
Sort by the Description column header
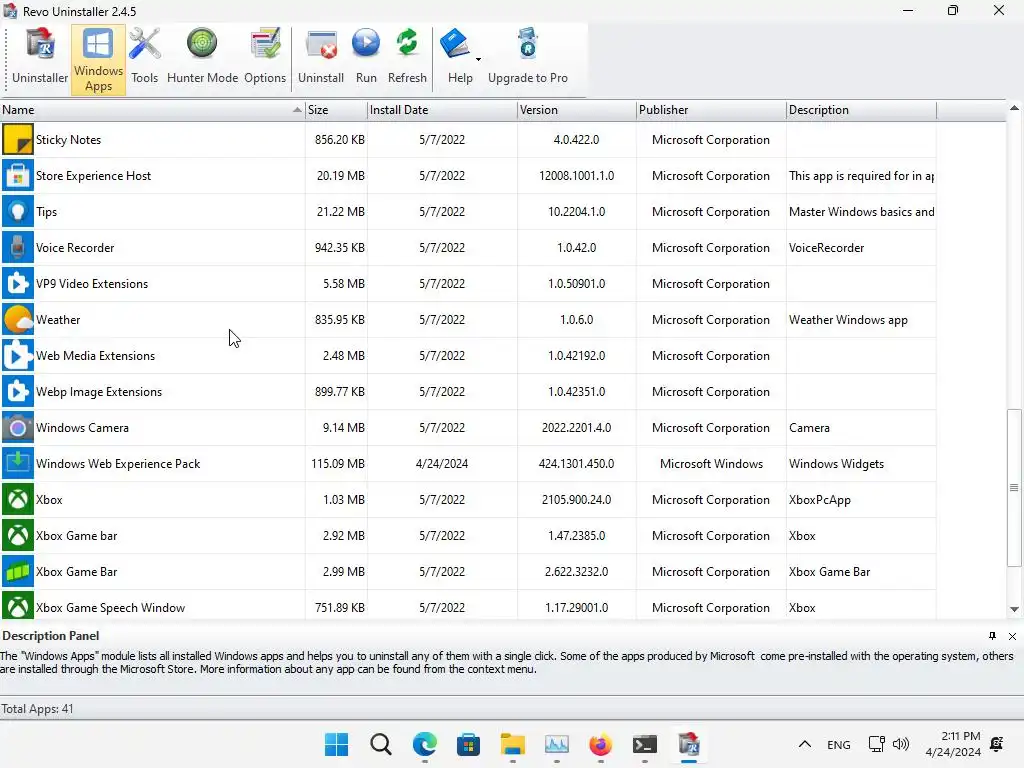coord(861,110)
